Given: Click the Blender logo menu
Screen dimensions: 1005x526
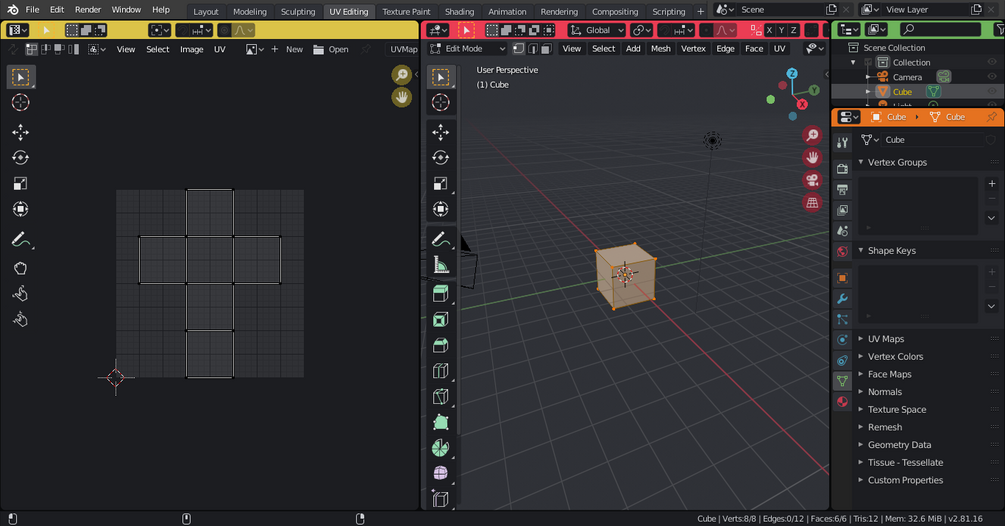Looking at the screenshot, I should [12, 10].
